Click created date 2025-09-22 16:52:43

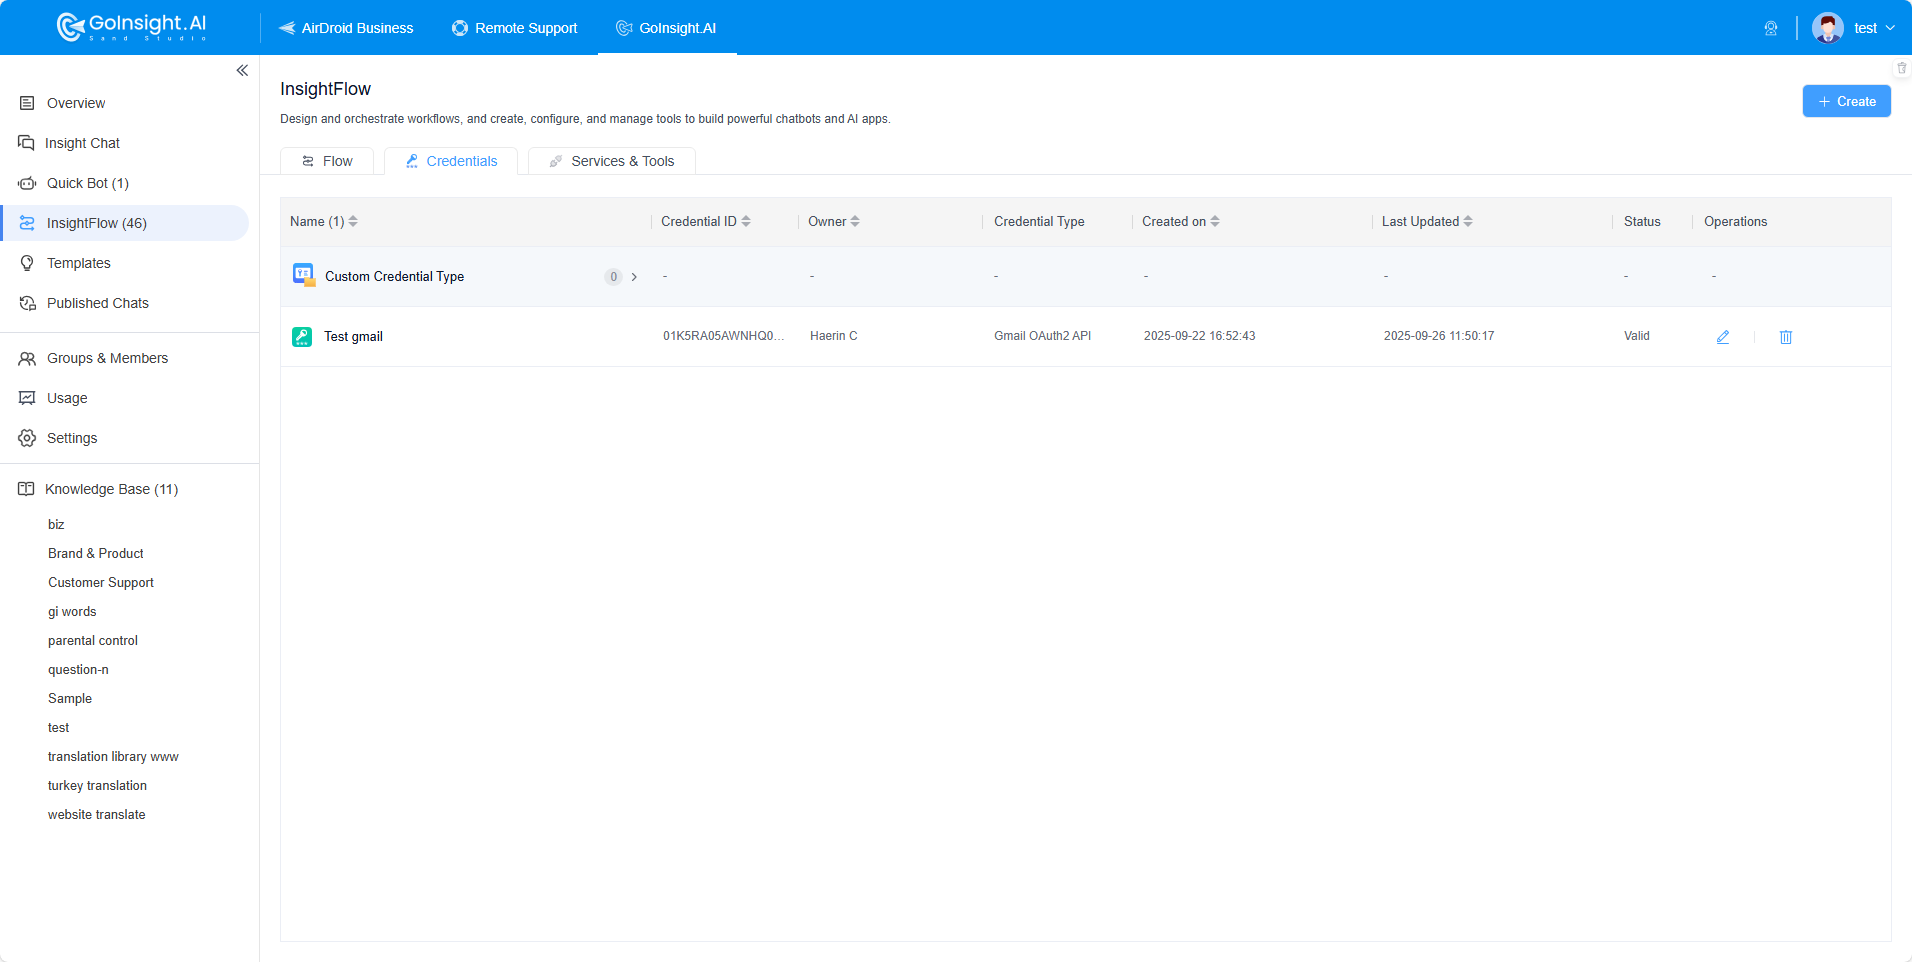click(x=1199, y=336)
